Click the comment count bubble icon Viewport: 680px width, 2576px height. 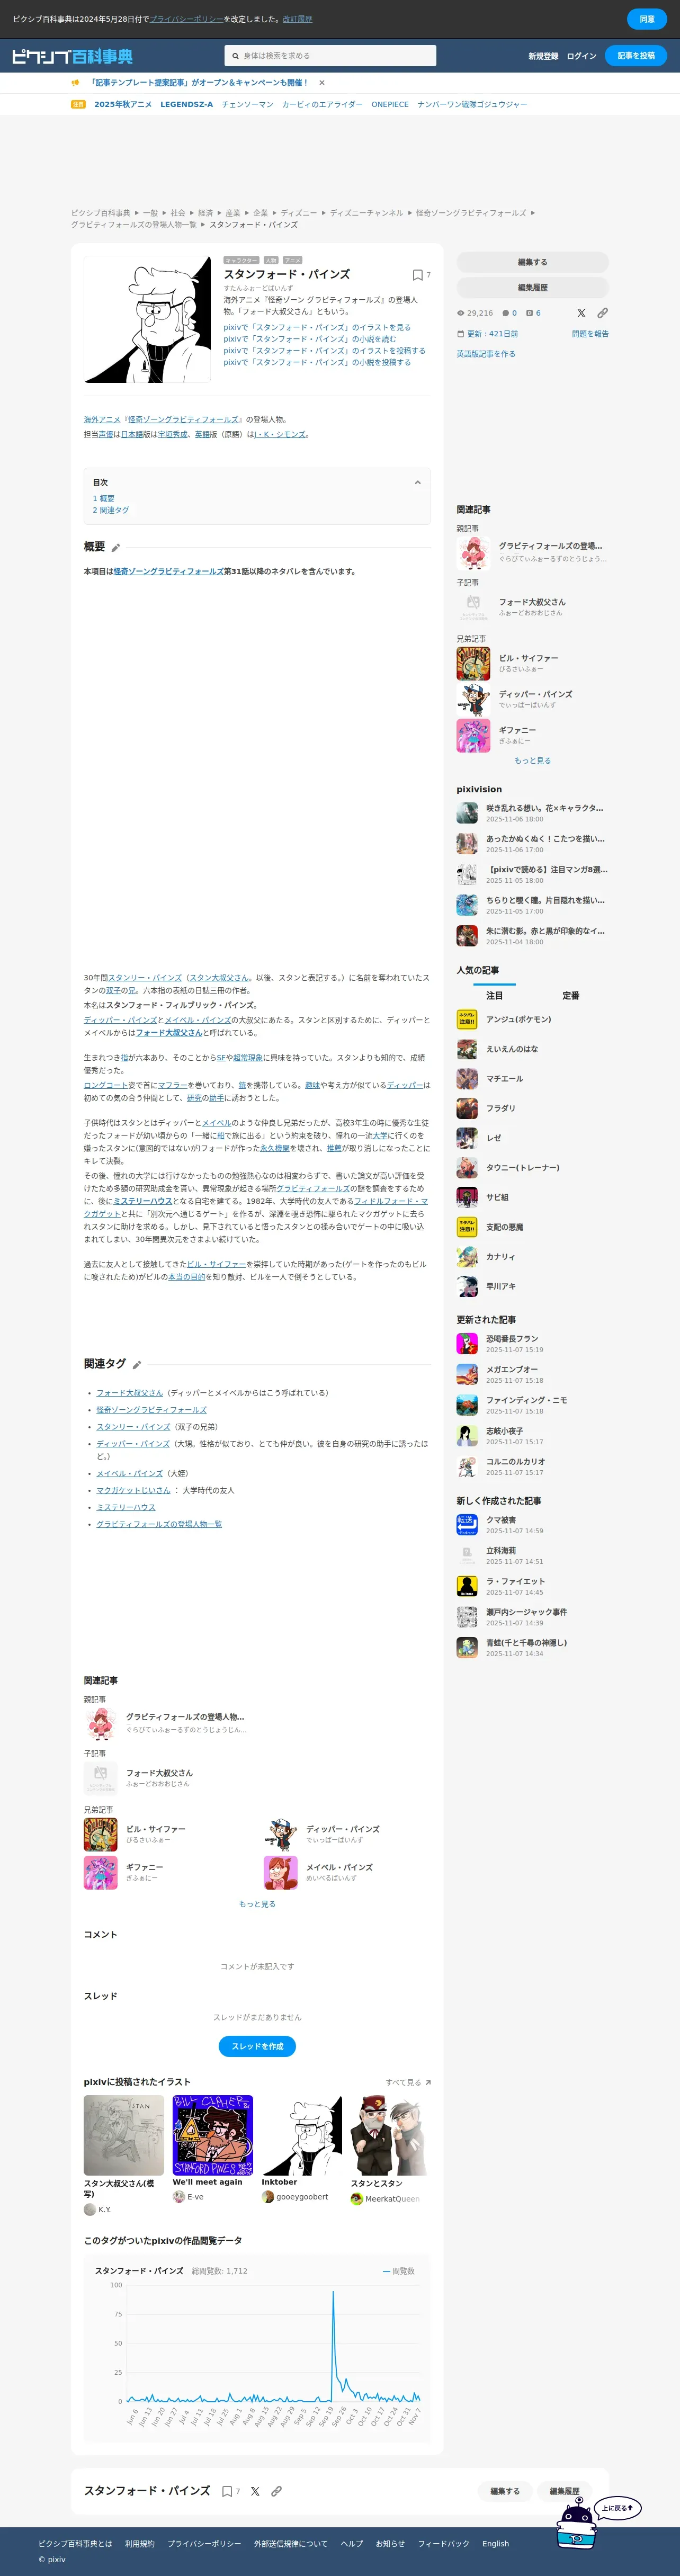click(505, 313)
